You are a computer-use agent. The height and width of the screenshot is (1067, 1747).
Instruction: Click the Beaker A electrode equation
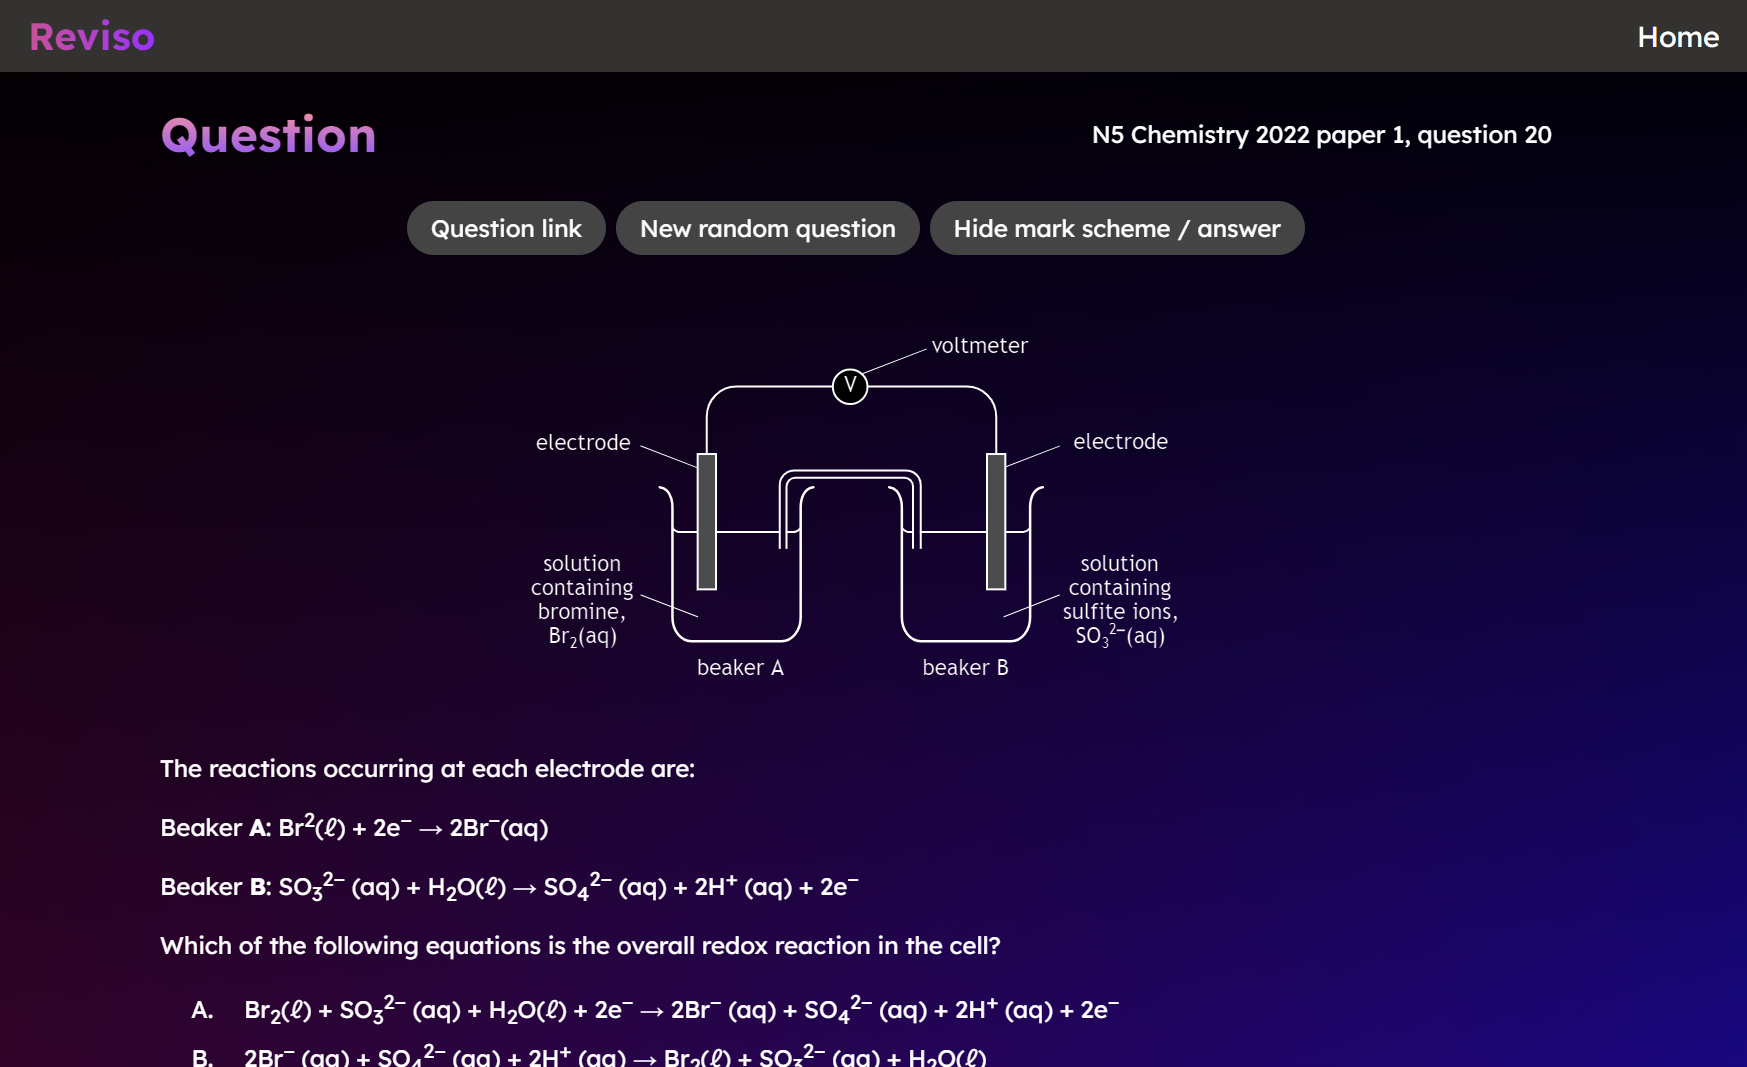pyautogui.click(x=354, y=827)
